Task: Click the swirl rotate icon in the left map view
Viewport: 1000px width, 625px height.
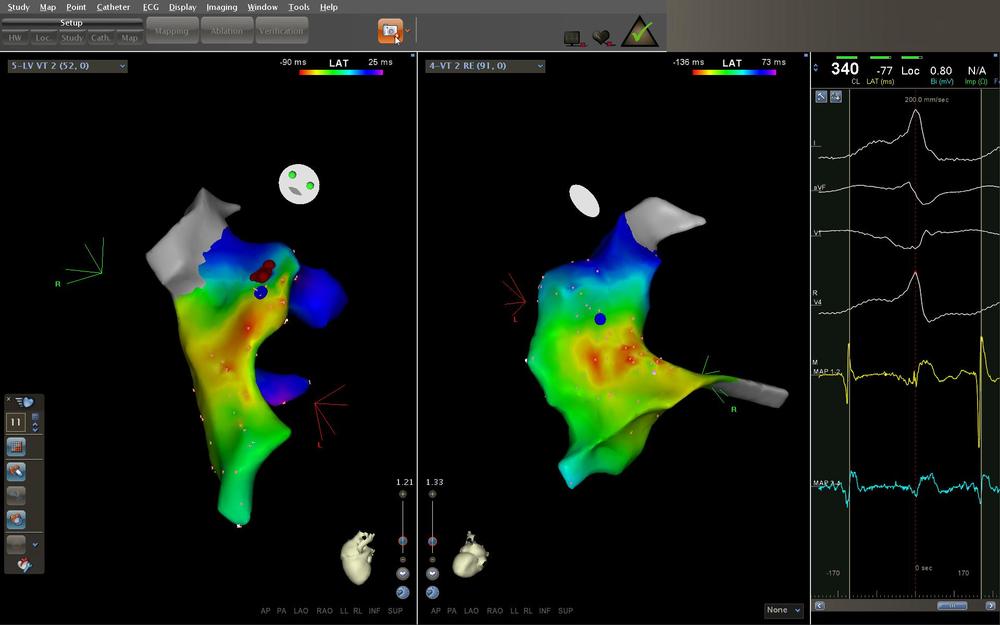Action: coord(403,592)
